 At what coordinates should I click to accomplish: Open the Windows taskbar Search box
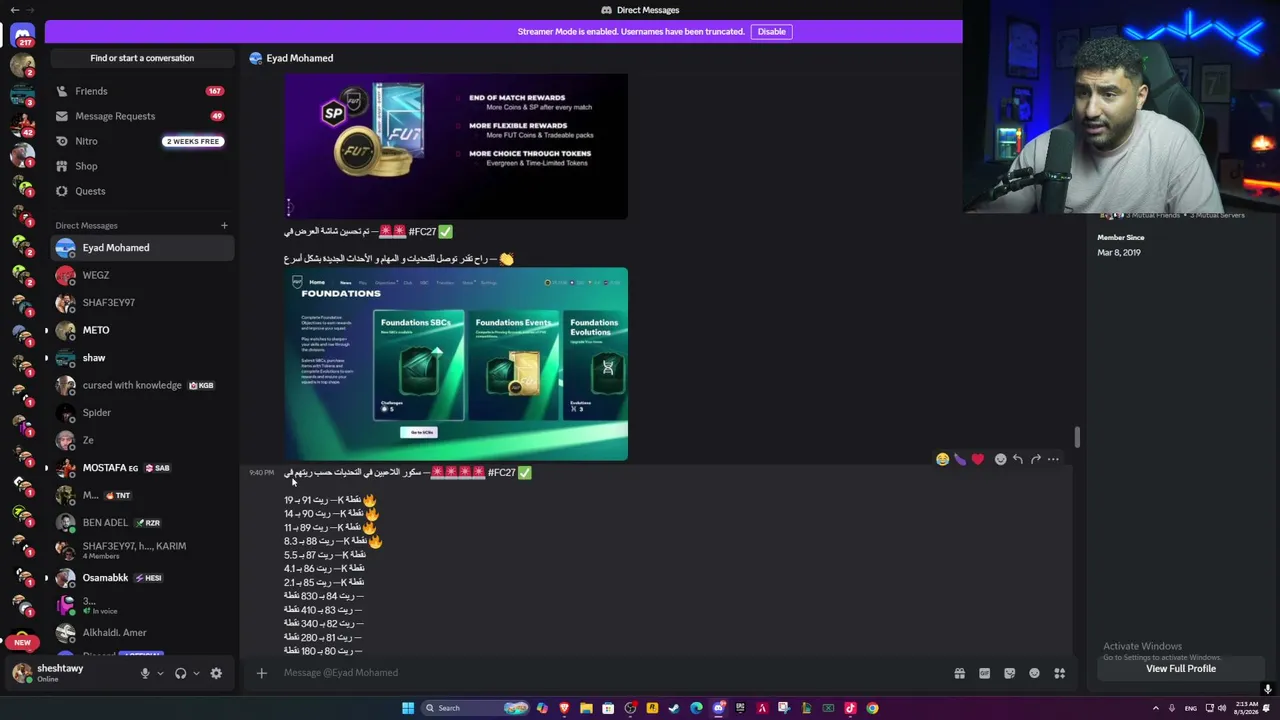click(x=475, y=708)
